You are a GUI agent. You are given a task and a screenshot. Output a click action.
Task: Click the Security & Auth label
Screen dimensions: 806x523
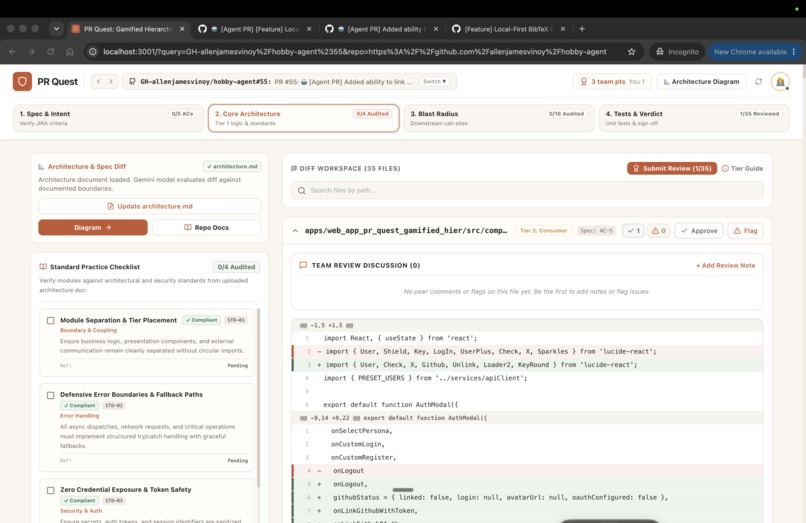pyautogui.click(x=81, y=511)
